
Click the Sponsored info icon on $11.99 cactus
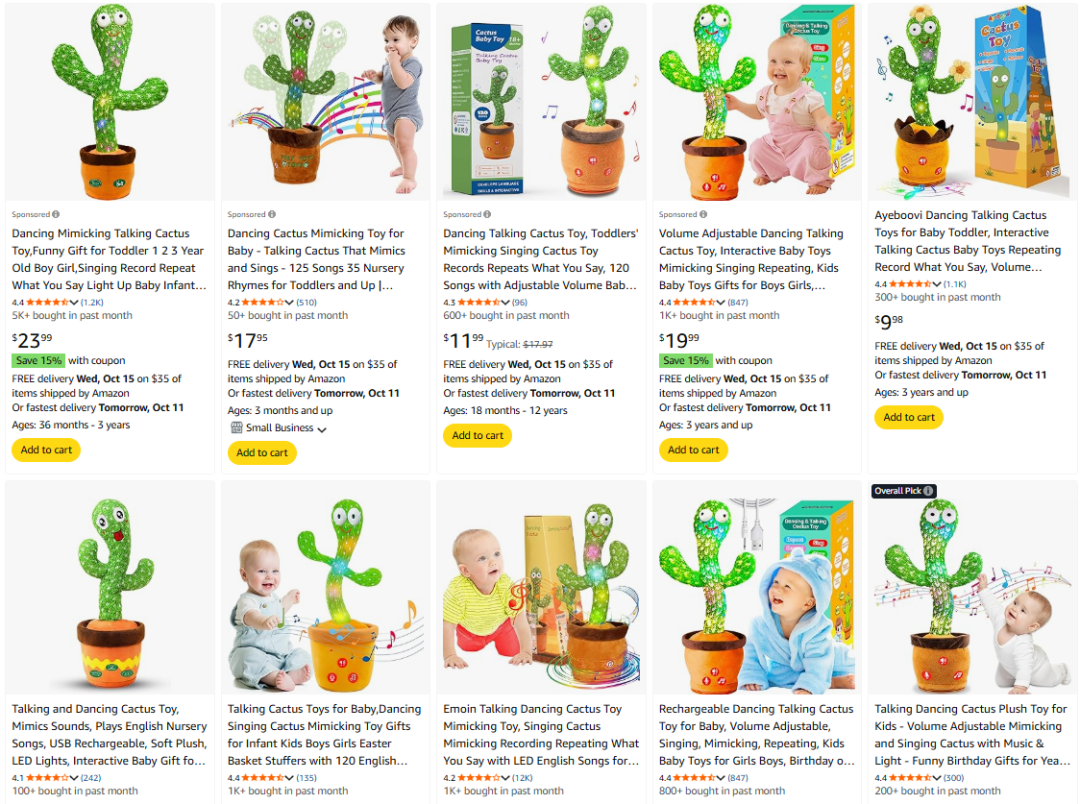[488, 214]
